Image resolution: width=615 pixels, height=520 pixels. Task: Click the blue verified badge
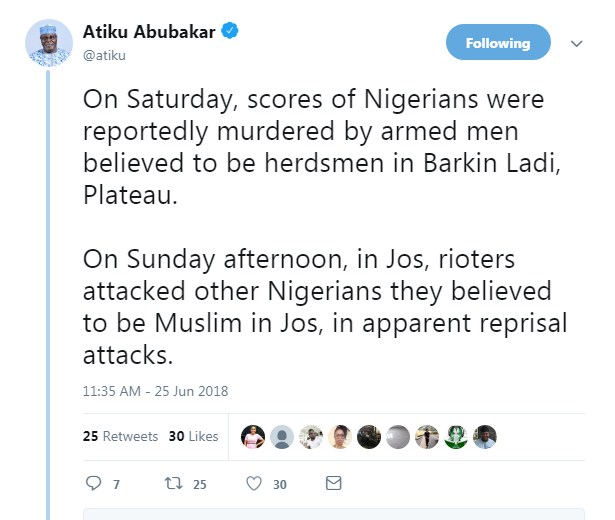230,31
